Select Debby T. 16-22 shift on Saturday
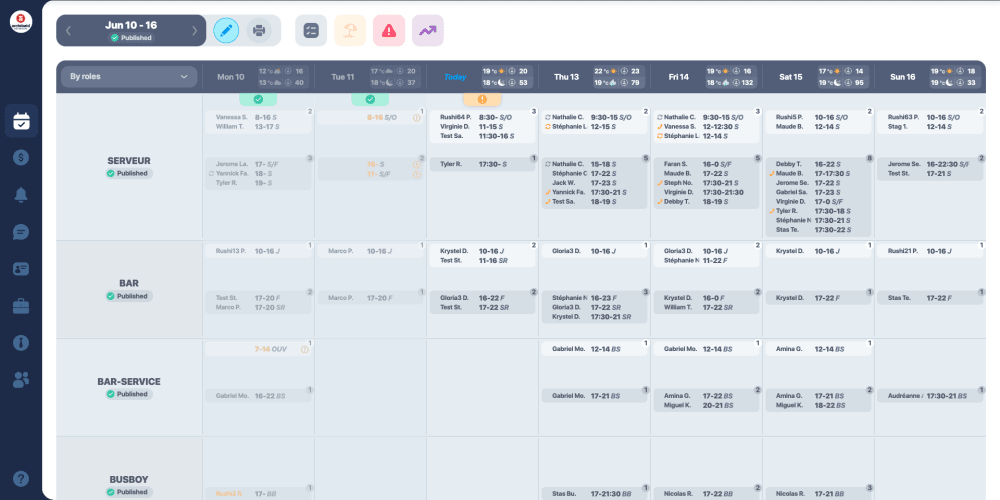 (818, 164)
